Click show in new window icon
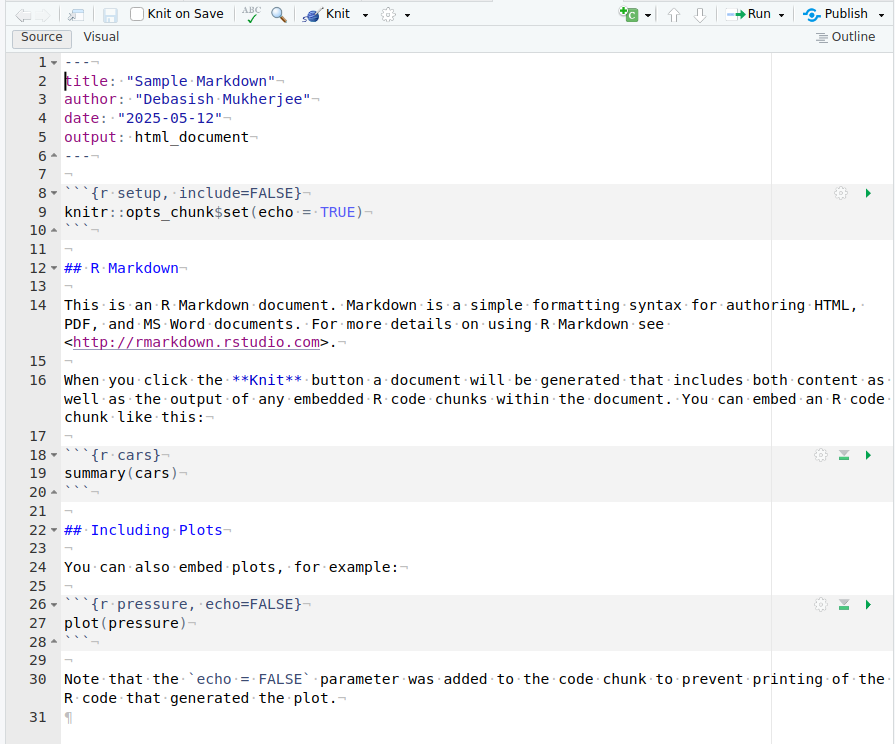This screenshot has height=744, width=895. pyautogui.click(x=76, y=15)
